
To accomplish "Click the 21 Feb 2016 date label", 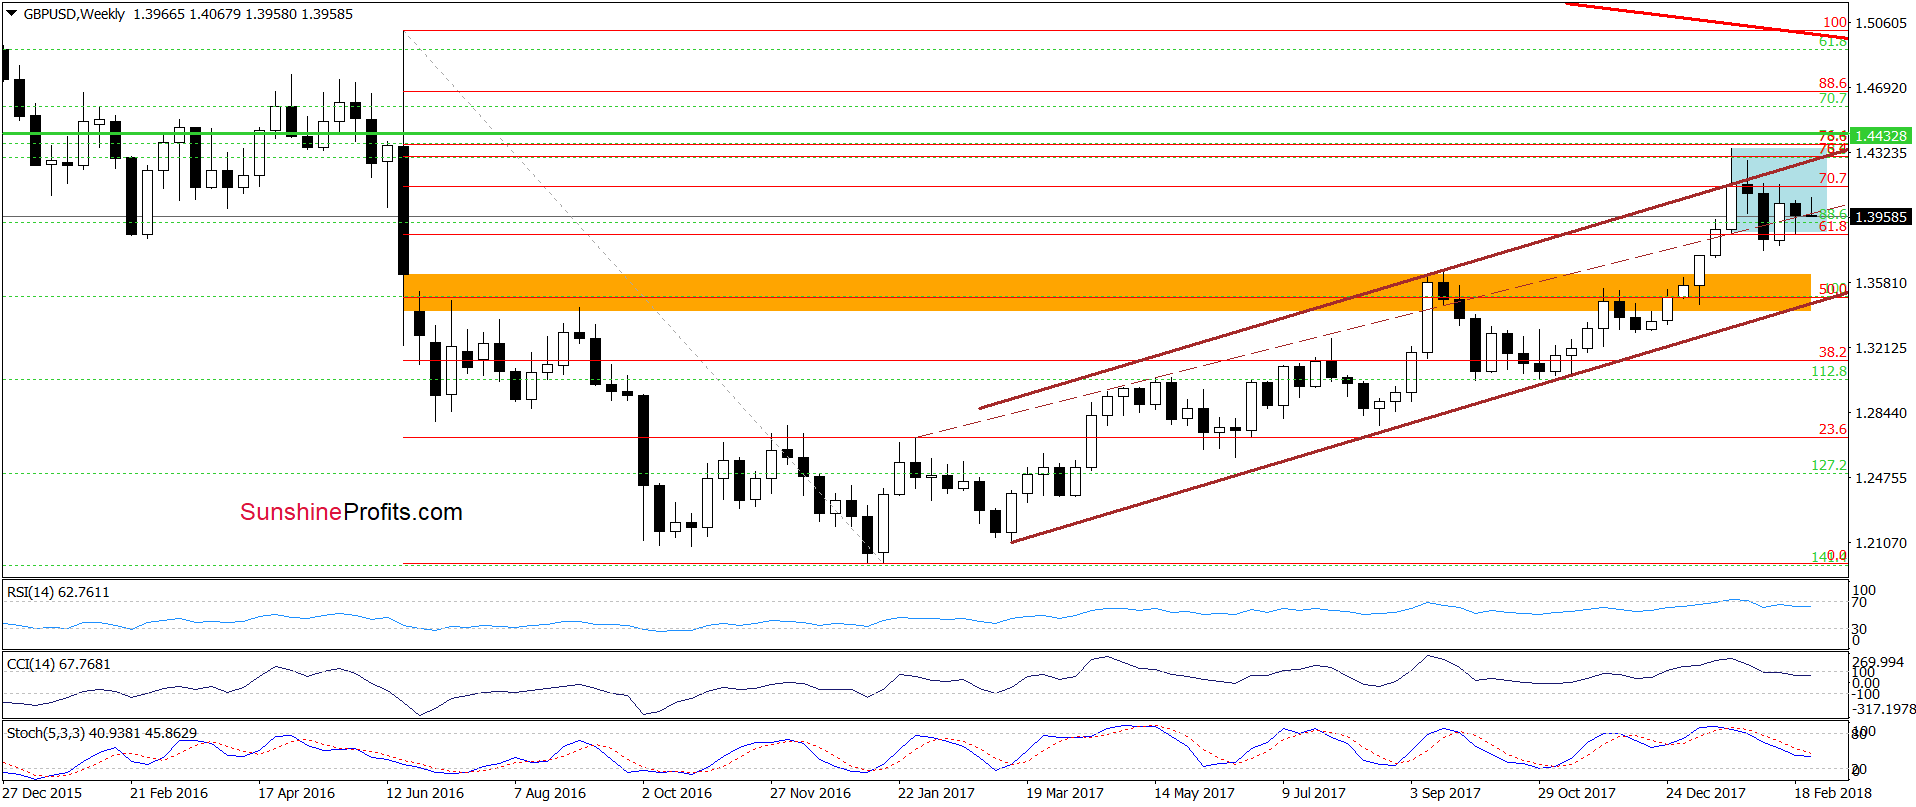I will [x=169, y=793].
